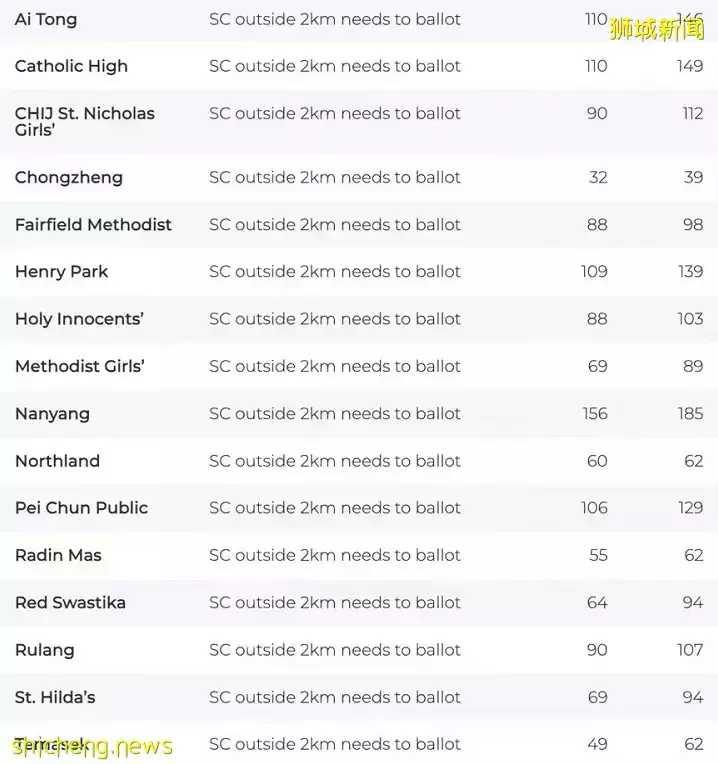Open the Chongzheng school row
Screen dimensions: 718x764
pos(69,177)
